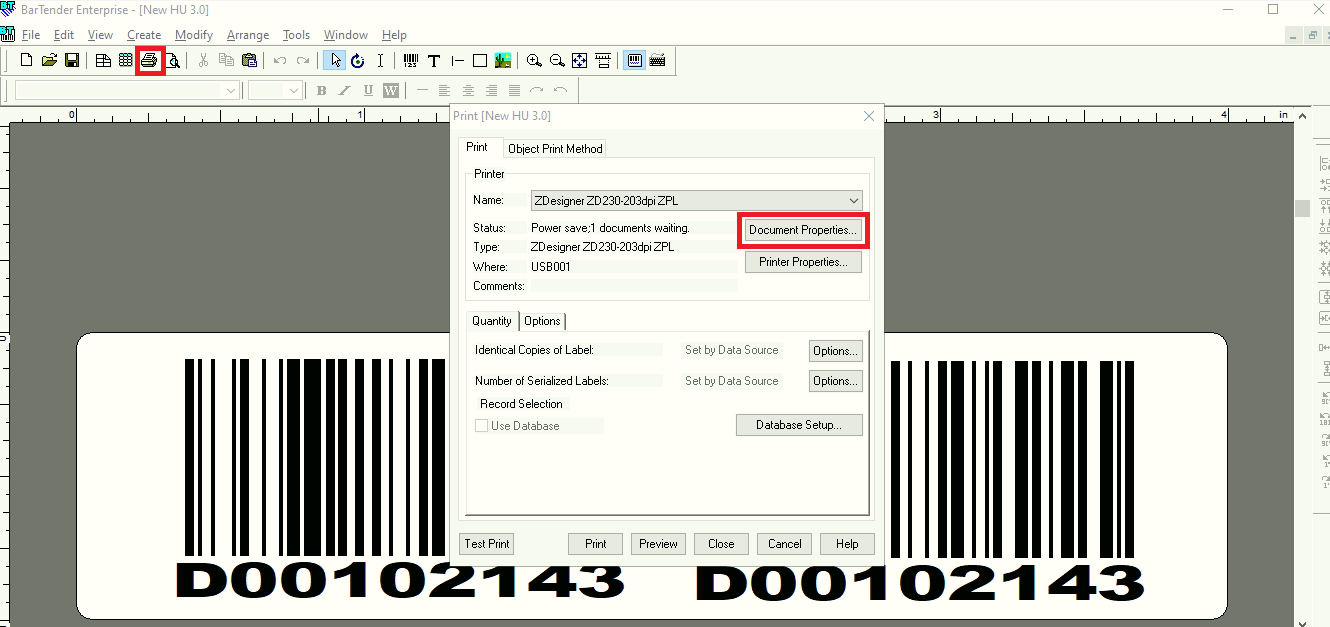Screen dimensions: 1330x627
Task: Open Print Preview with the magnifier page icon
Action: pos(173,61)
